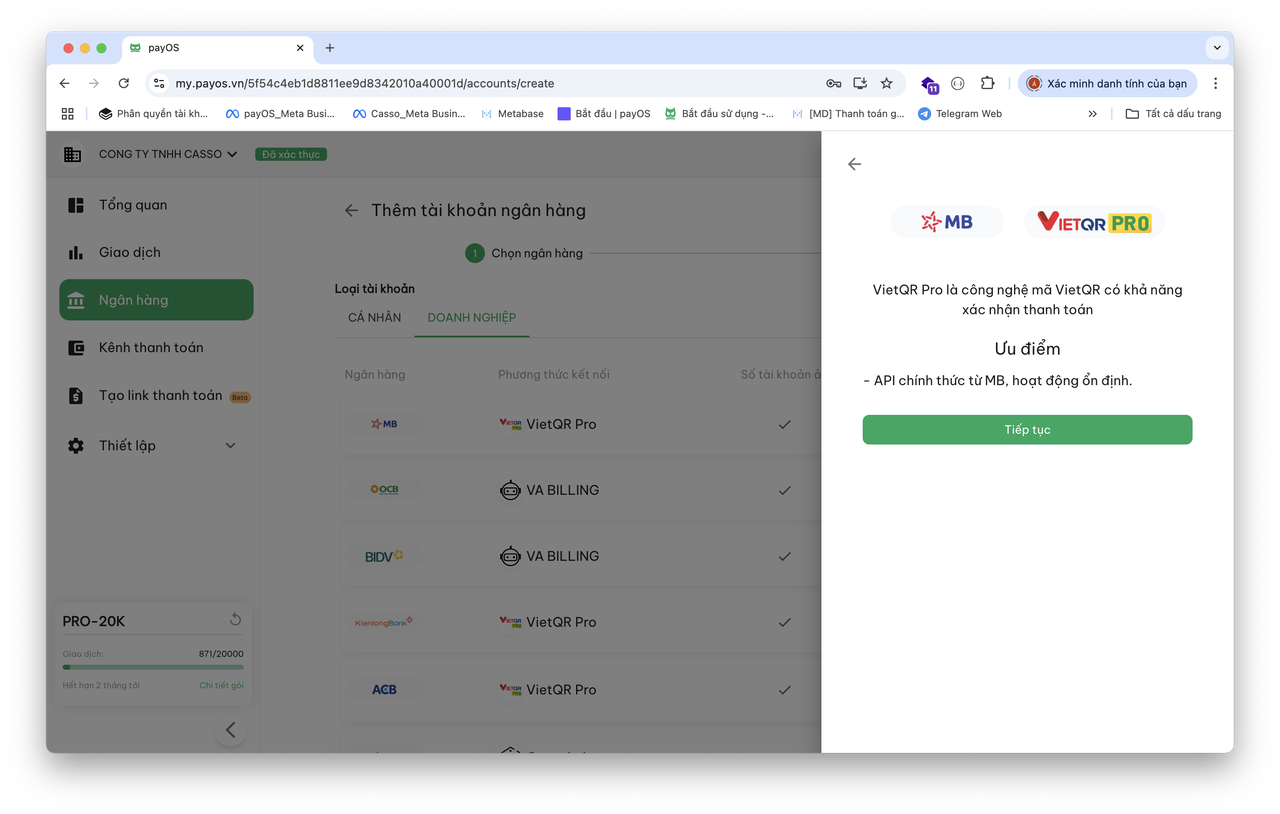1280x814 pixels.
Task: Click the company building icon in the header
Action: click(73, 154)
